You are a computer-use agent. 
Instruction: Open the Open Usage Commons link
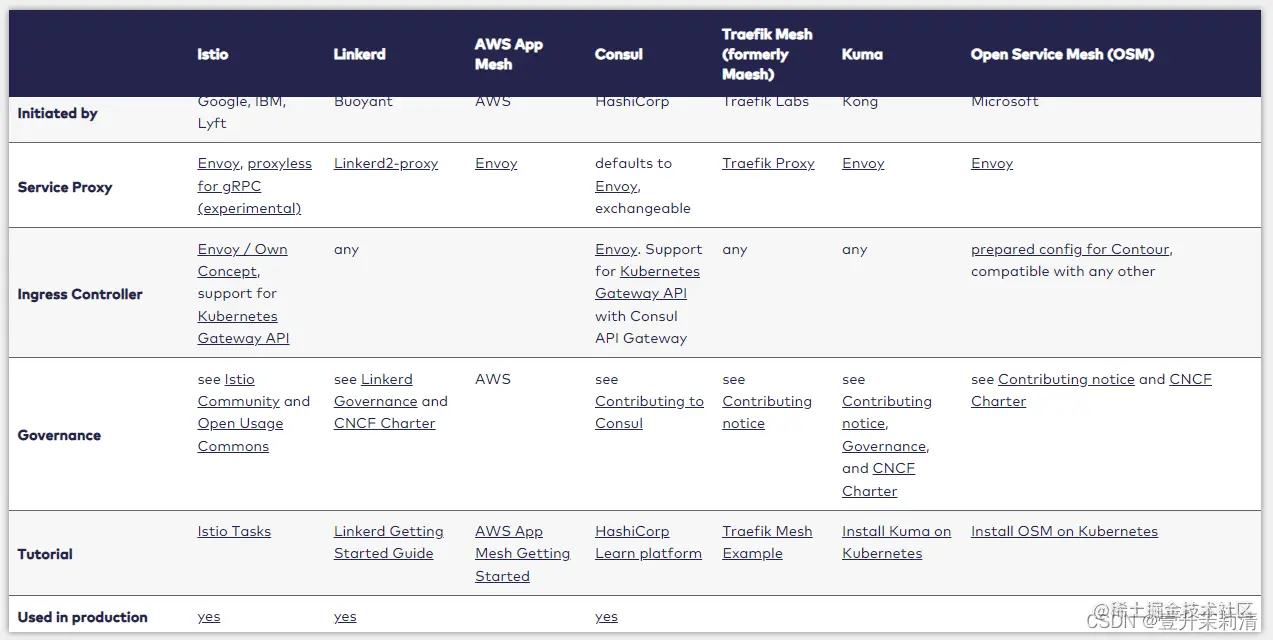point(240,435)
